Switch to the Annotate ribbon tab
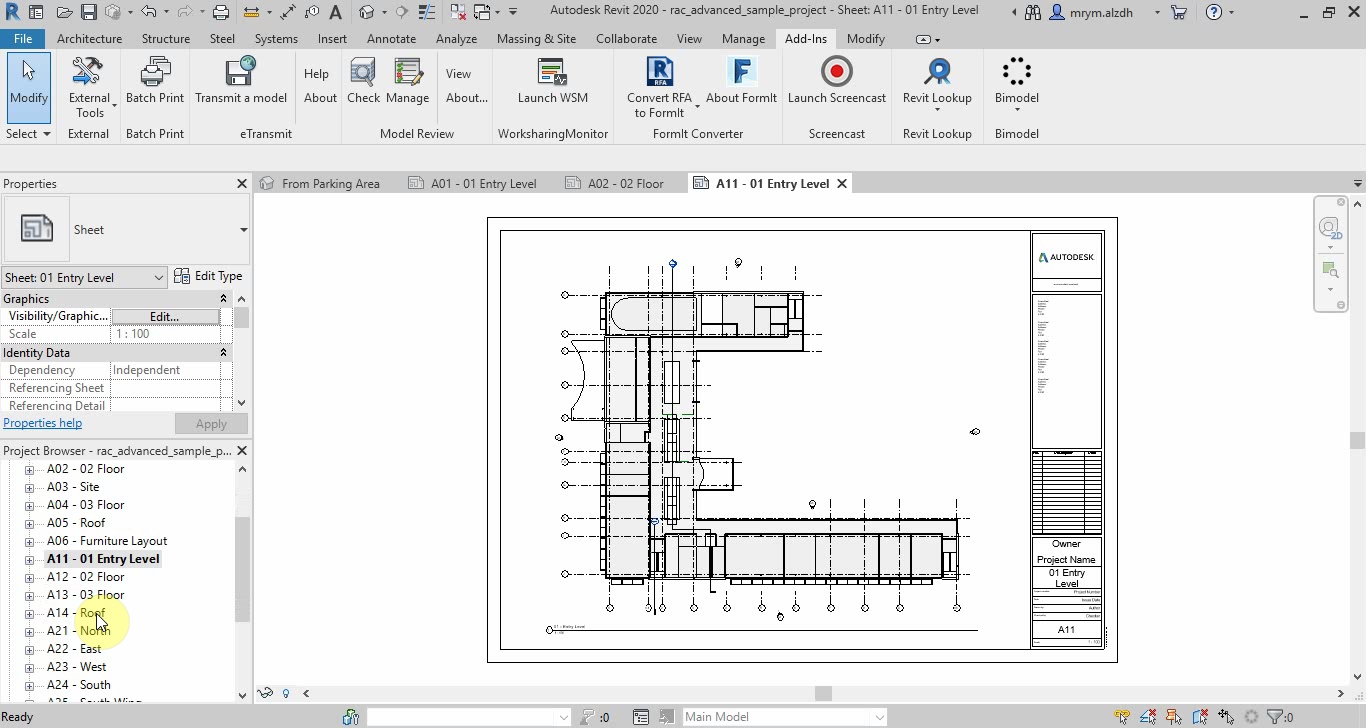Screen dimensions: 1366x728 [x=391, y=39]
